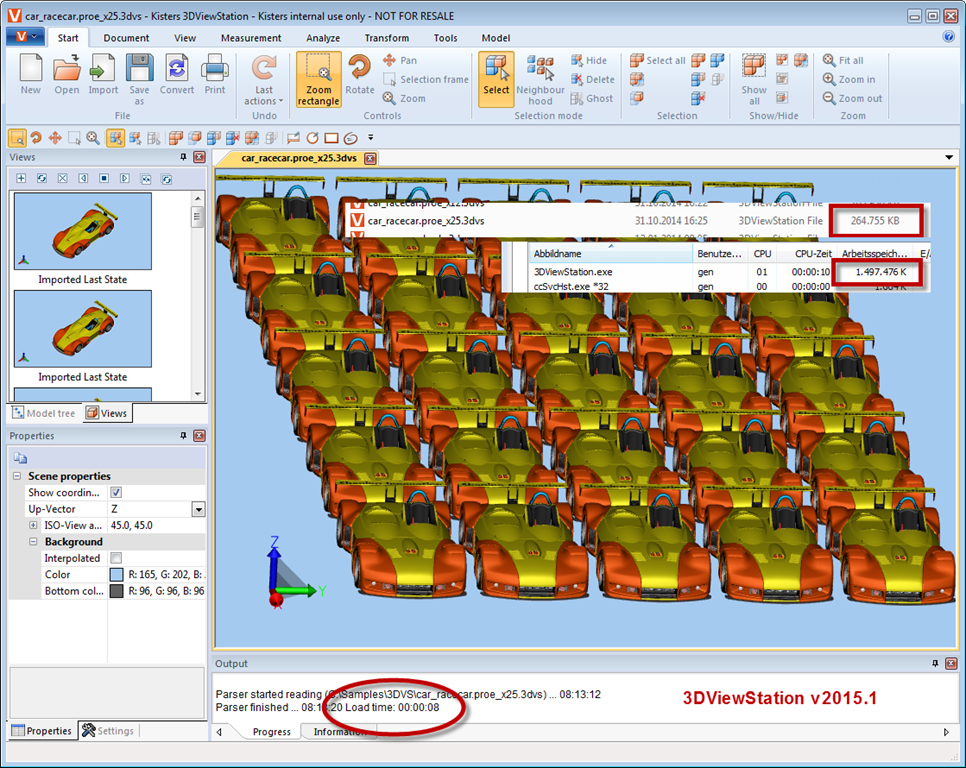The image size is (966, 768).
Task: Click the Convert icon
Action: coord(177,74)
